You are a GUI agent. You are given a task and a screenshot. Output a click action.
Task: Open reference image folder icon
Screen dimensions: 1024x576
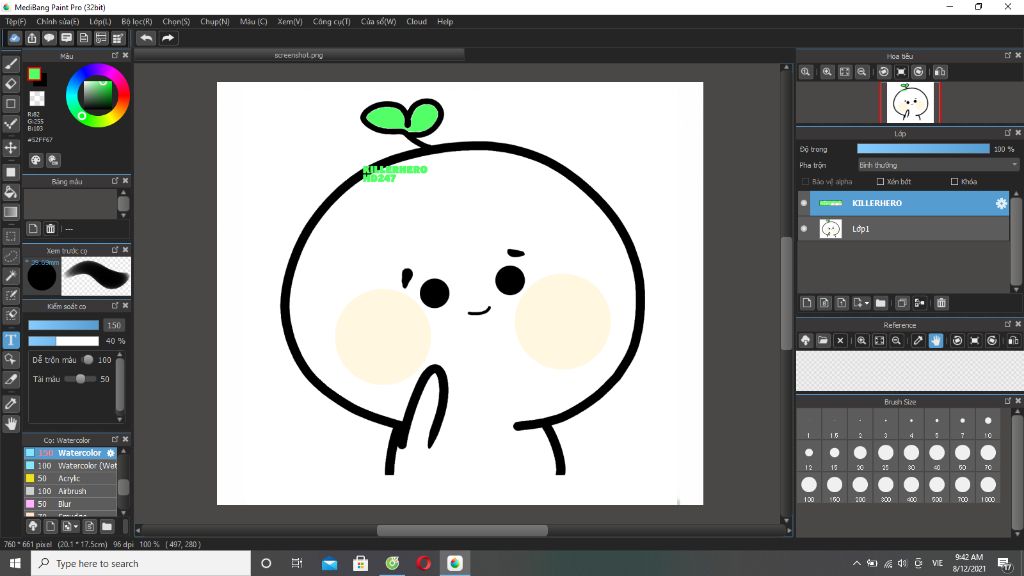coord(823,340)
